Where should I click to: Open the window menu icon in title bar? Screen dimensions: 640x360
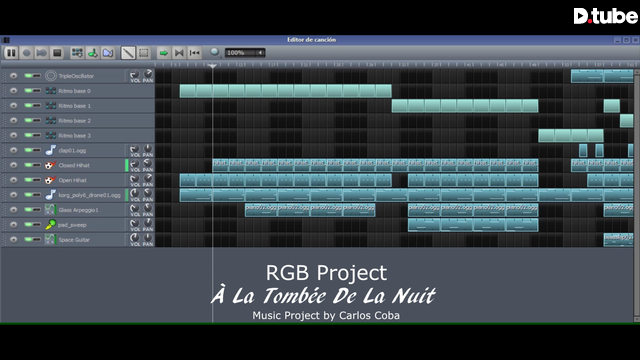pyautogui.click(x=6, y=40)
